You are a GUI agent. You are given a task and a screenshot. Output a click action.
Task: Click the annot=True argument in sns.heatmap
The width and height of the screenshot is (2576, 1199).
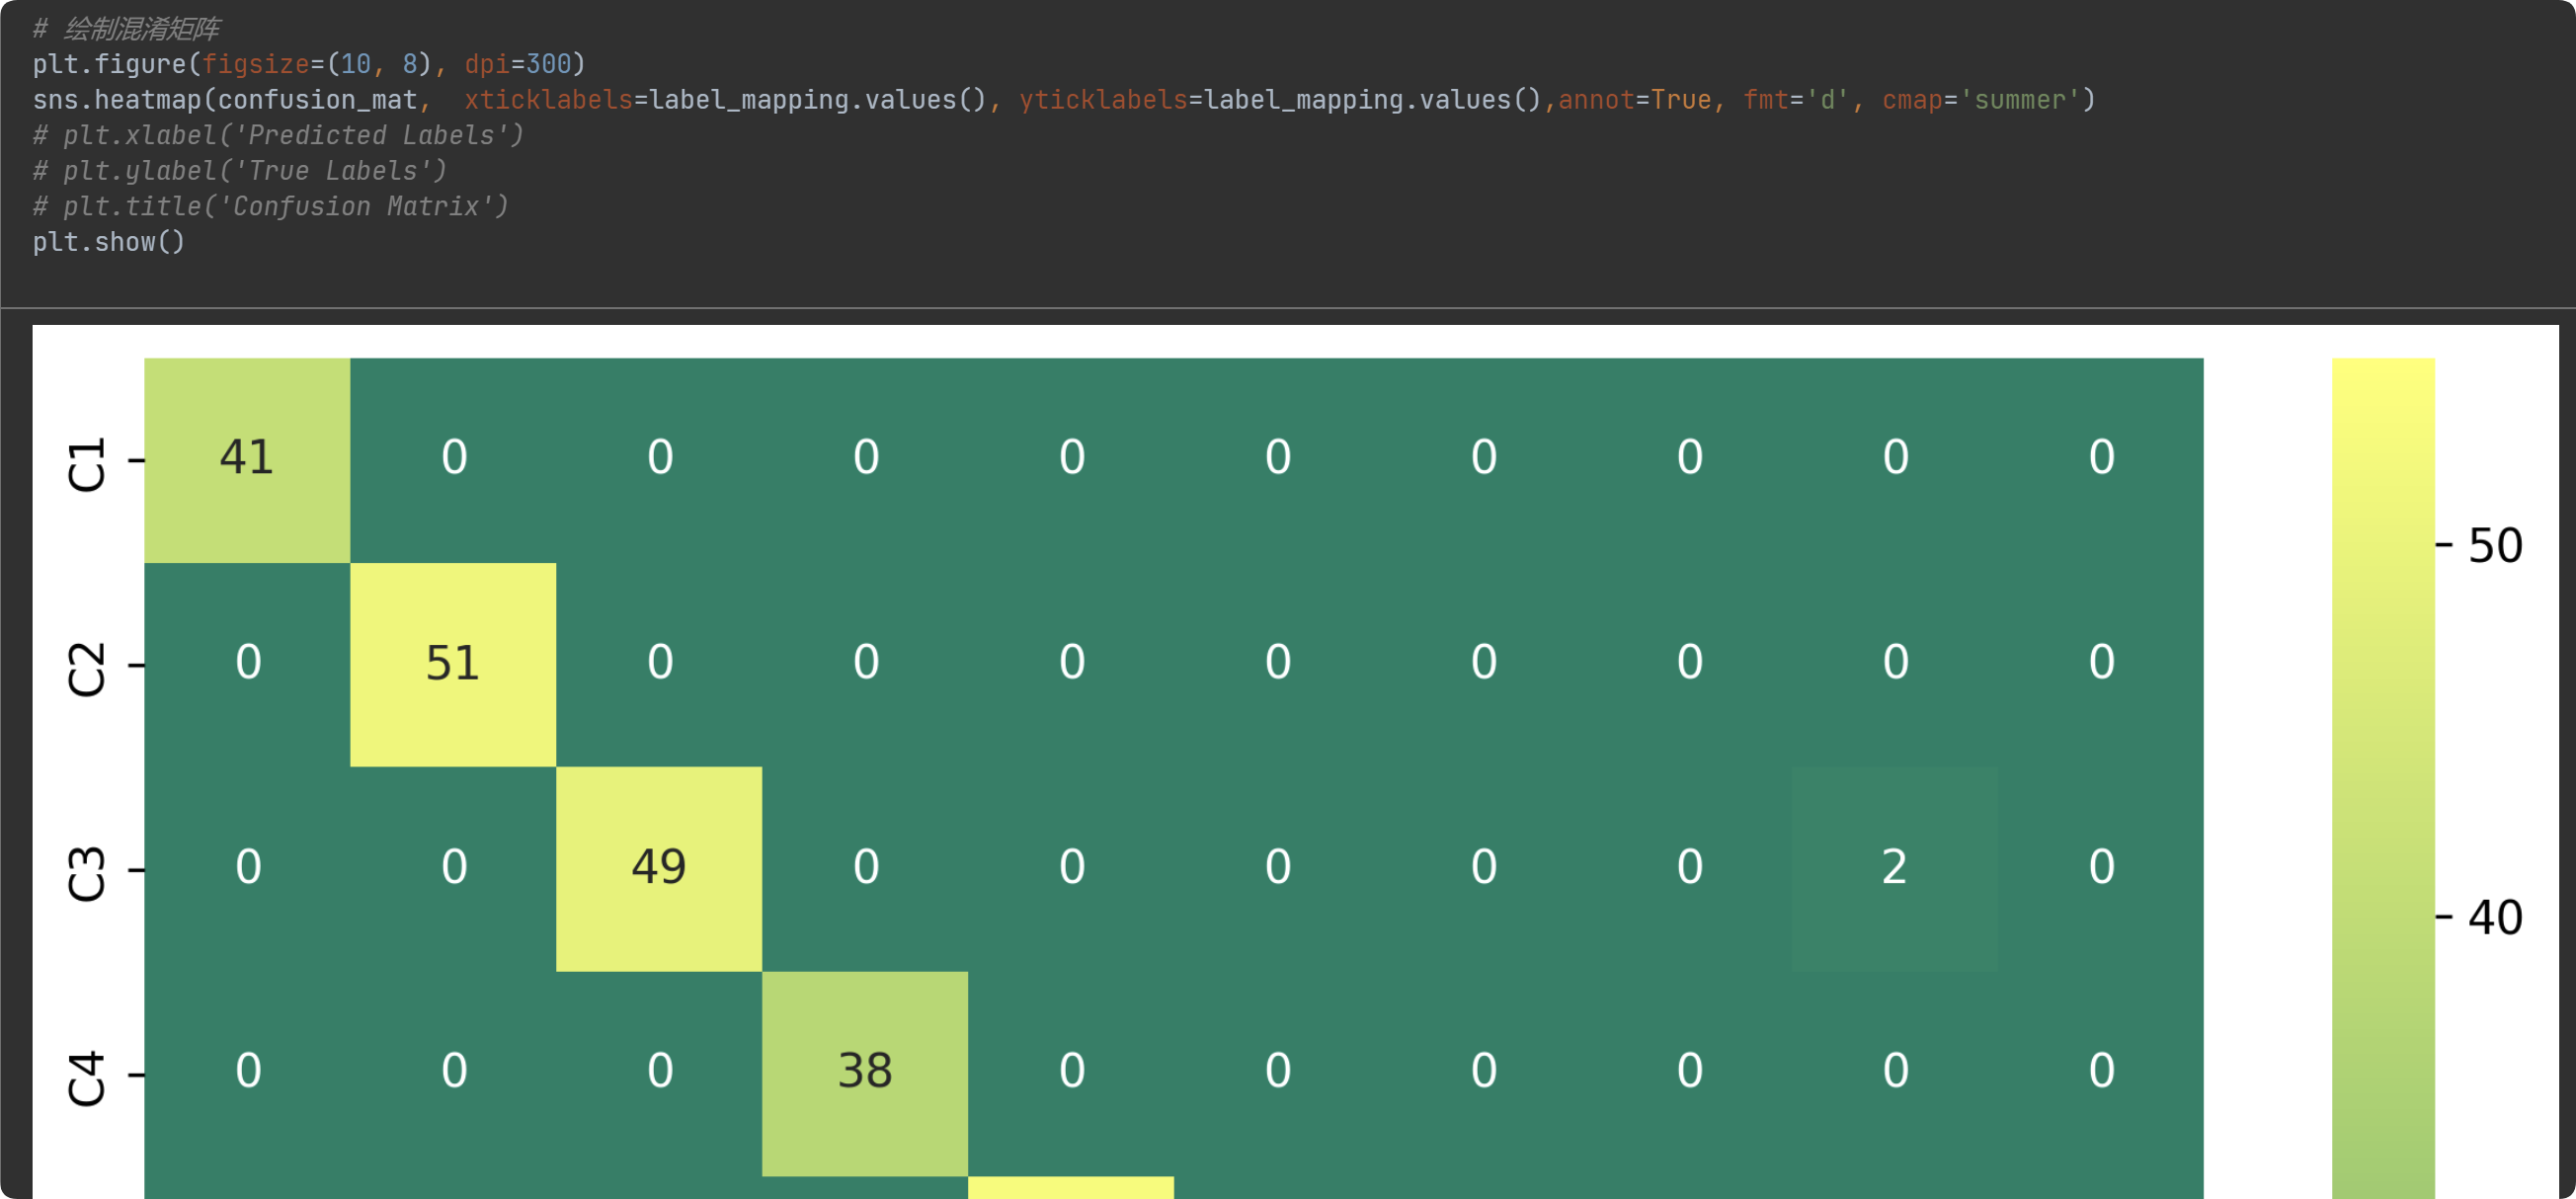(1634, 100)
